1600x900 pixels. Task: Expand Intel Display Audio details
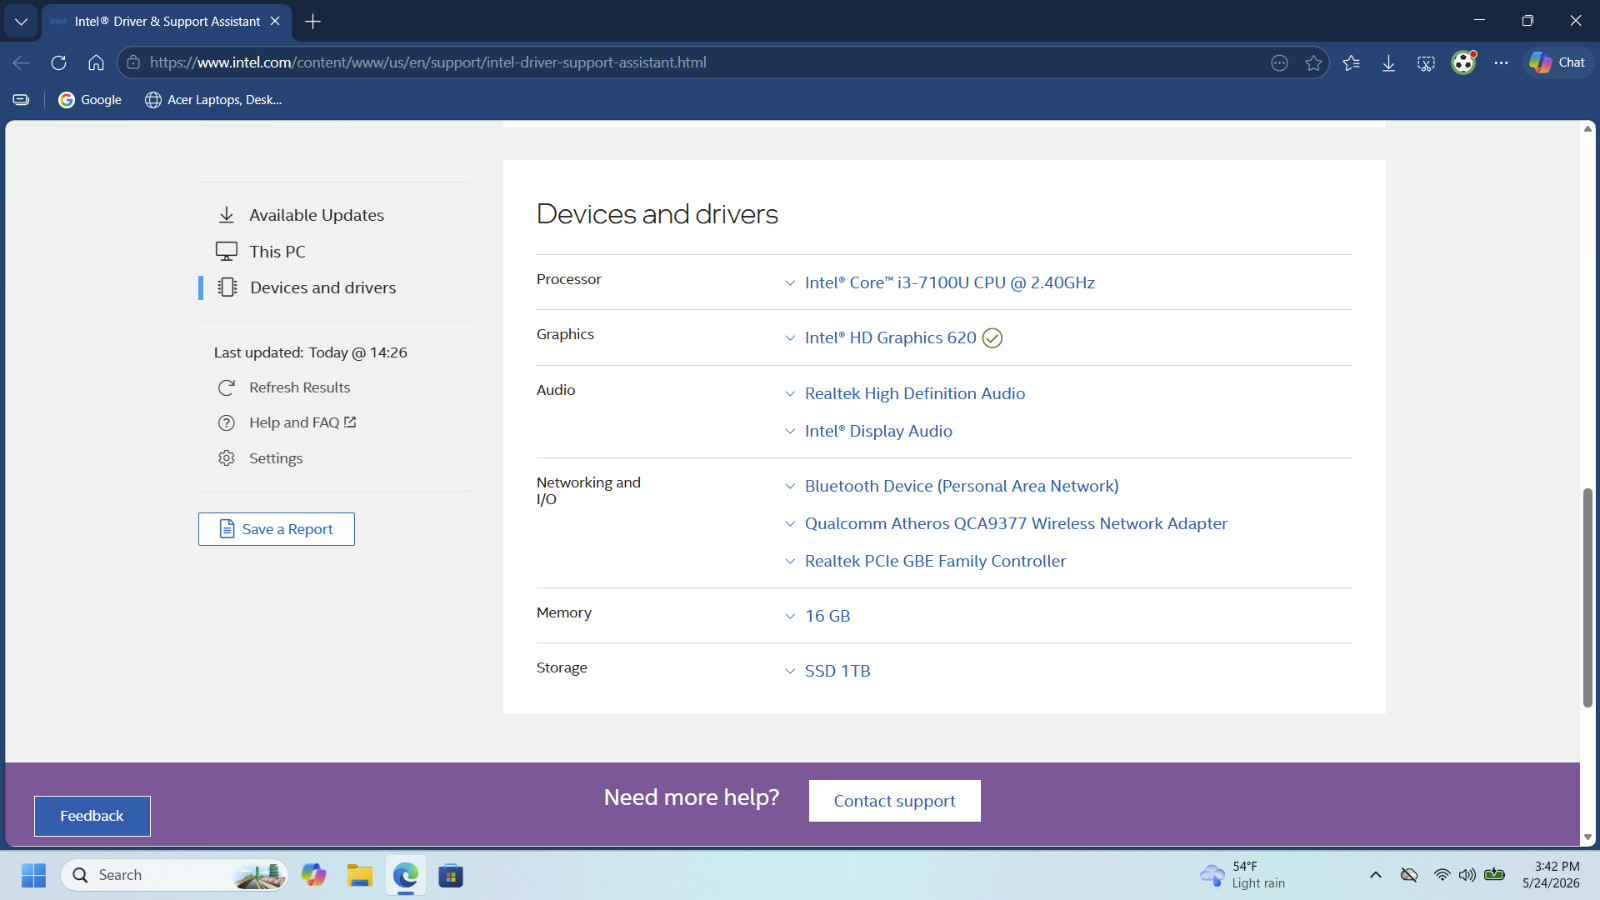(878, 431)
